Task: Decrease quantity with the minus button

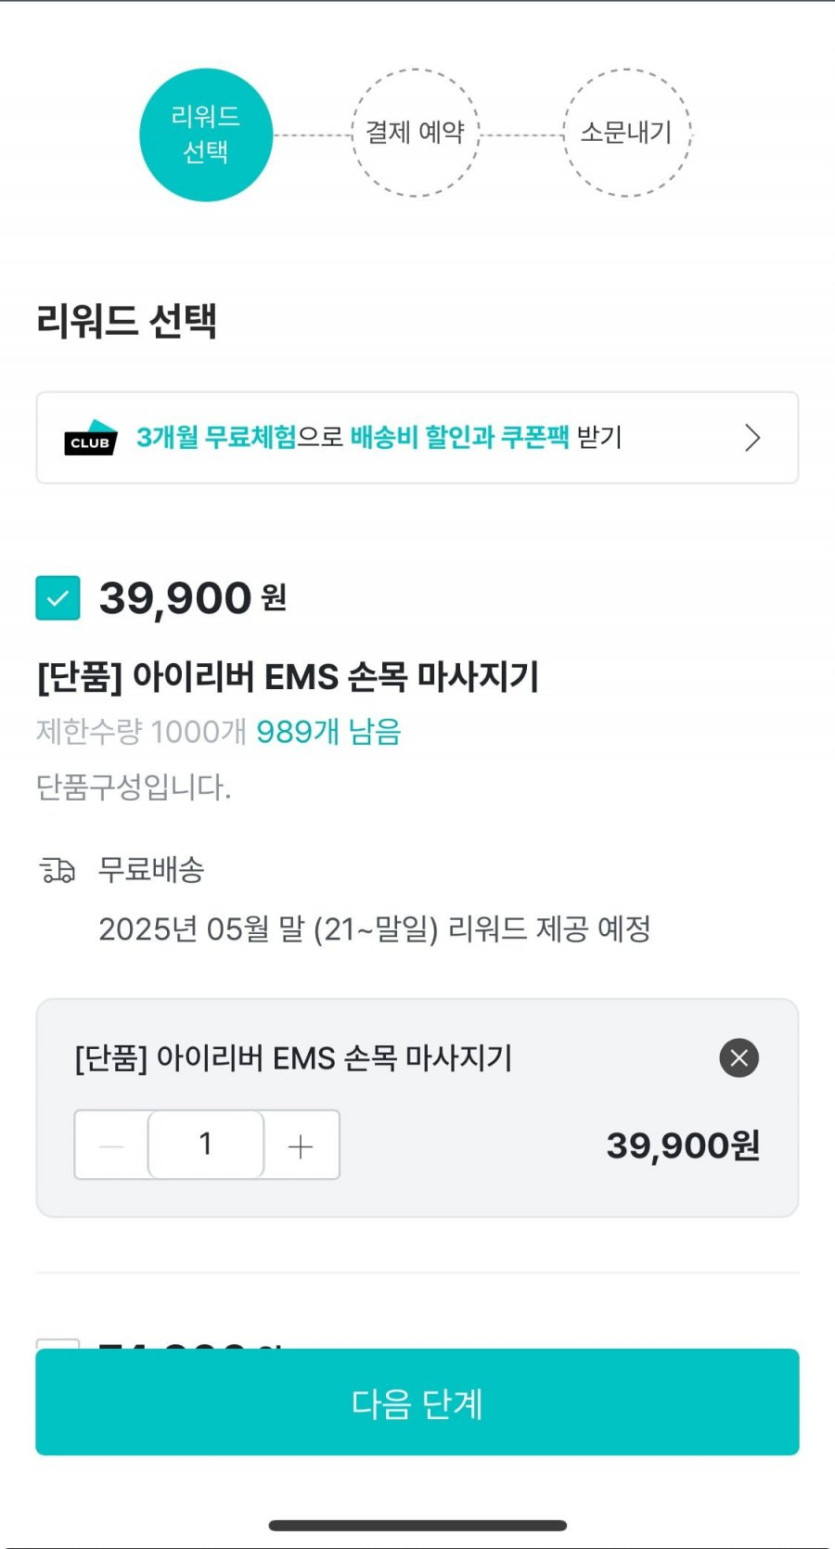Action: 111,1146
